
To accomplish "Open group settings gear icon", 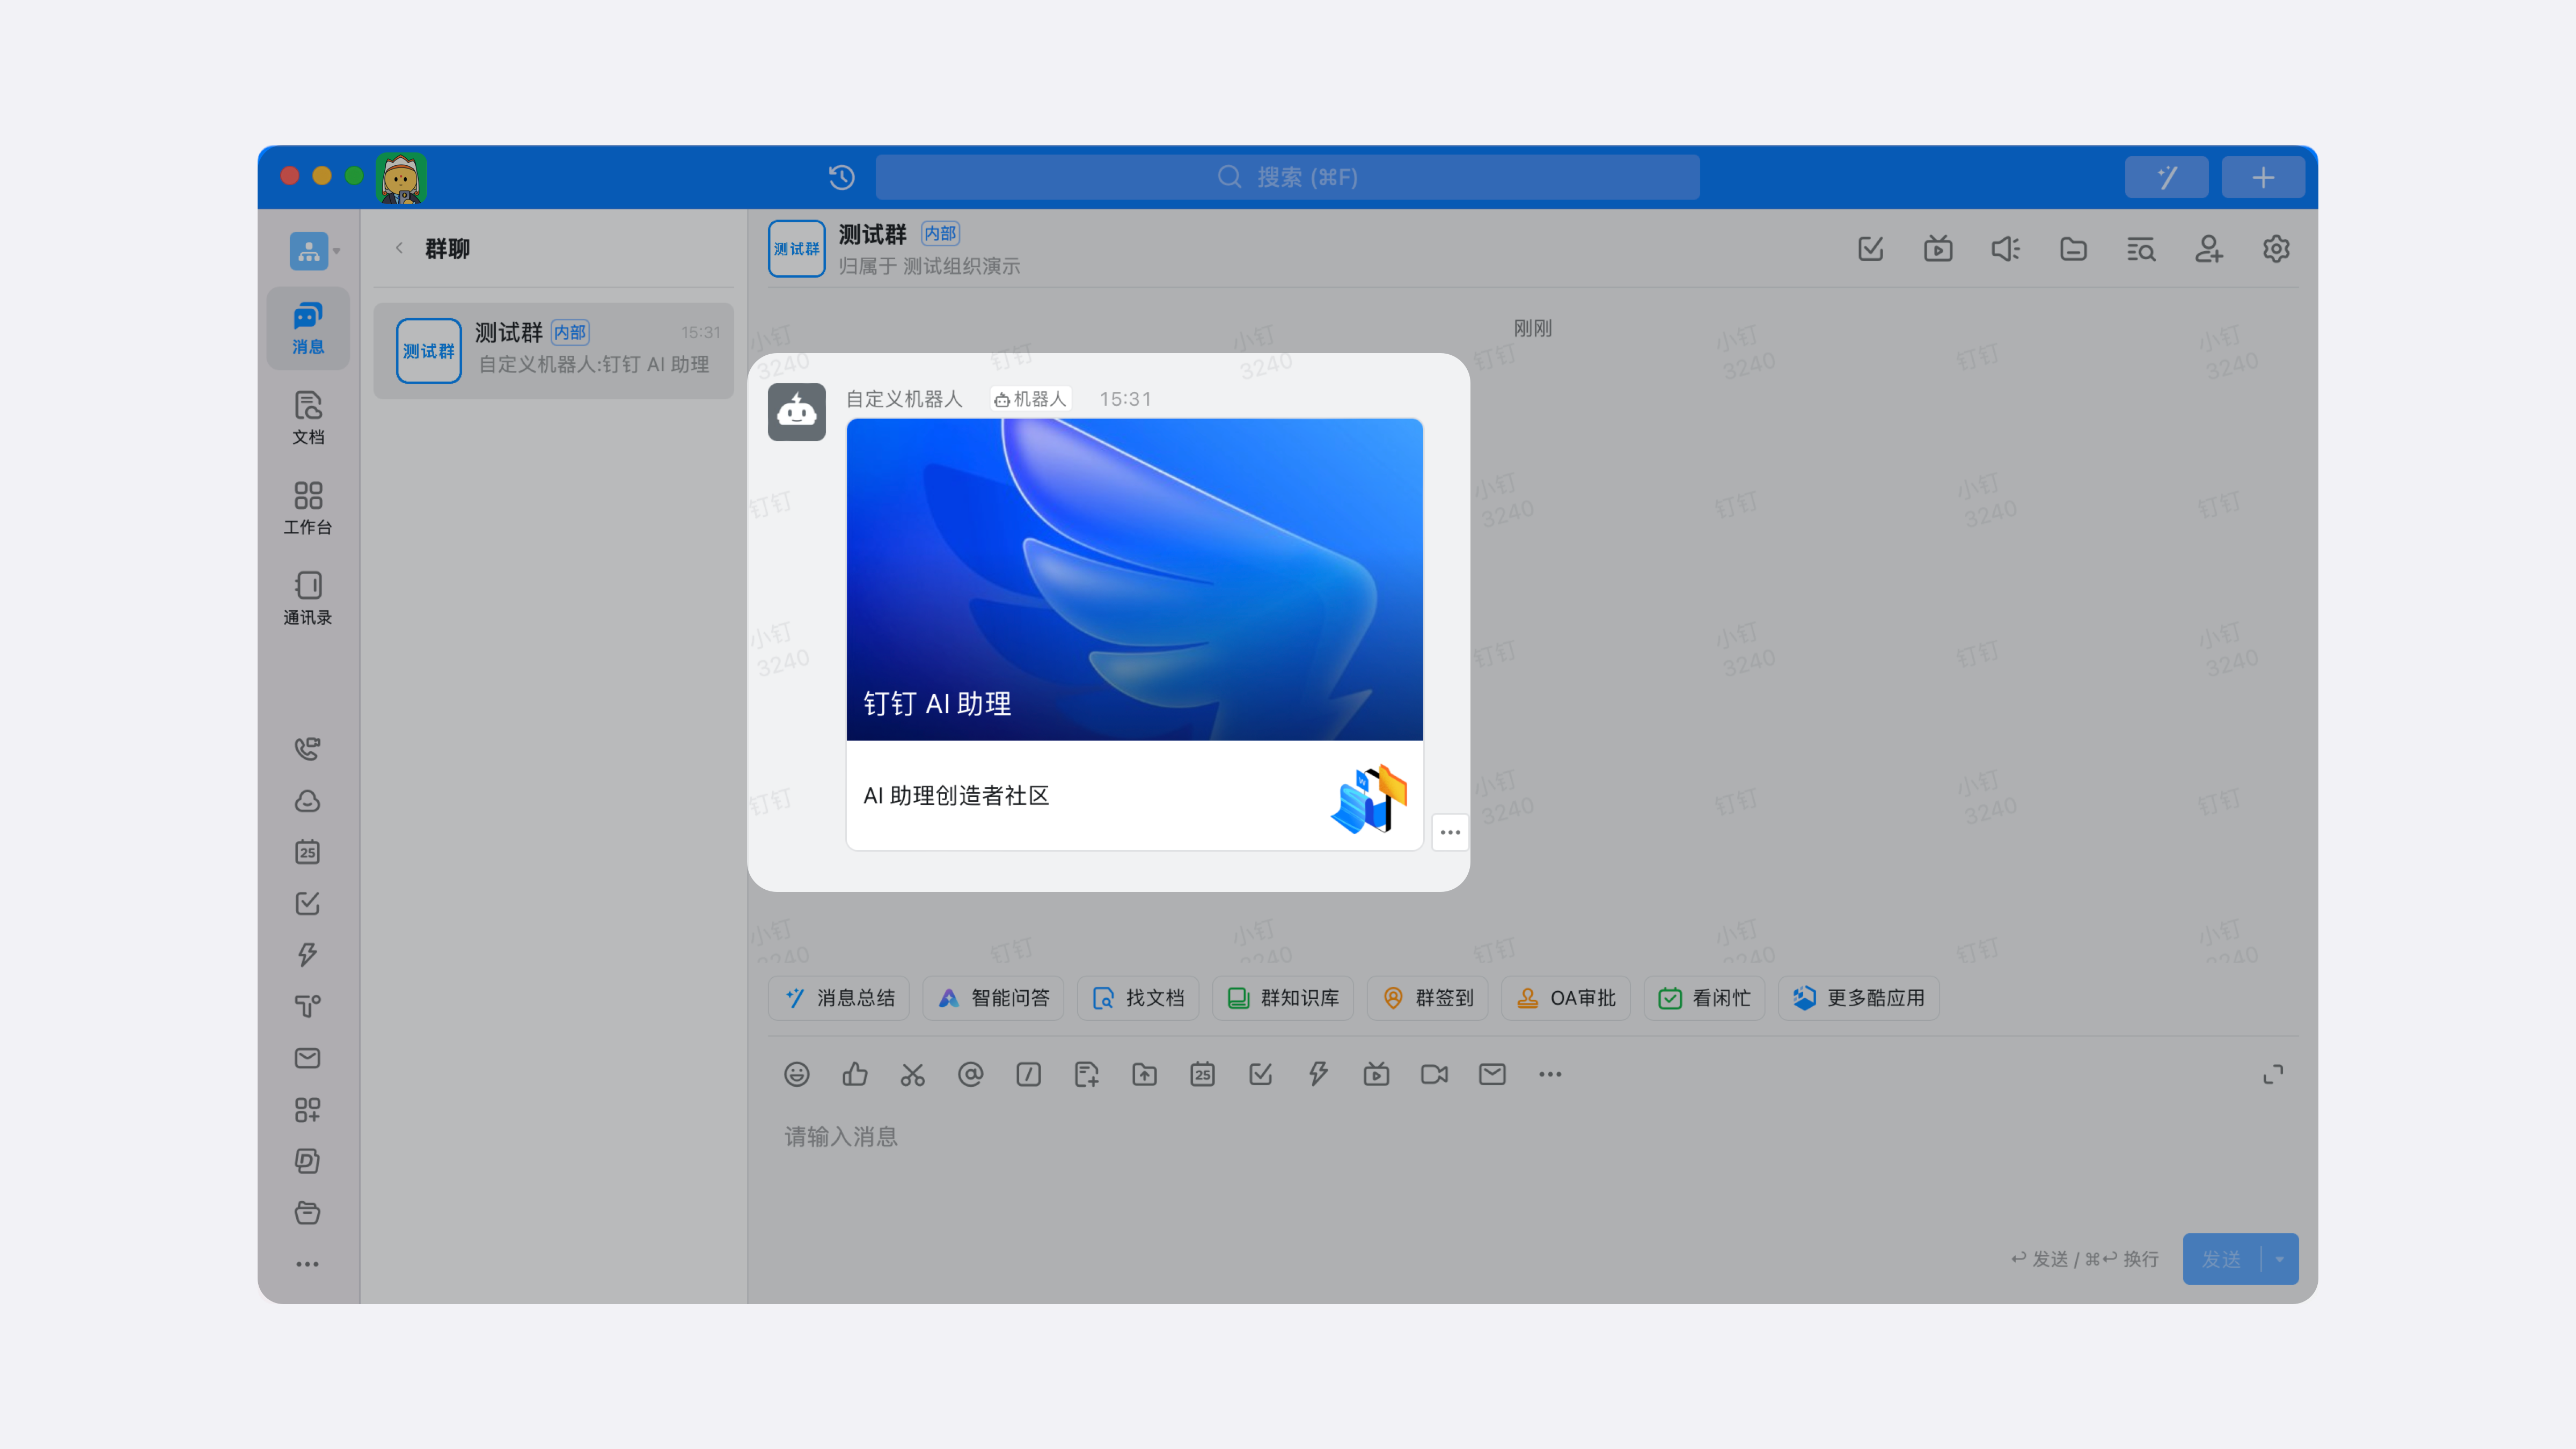I will click(x=2276, y=249).
